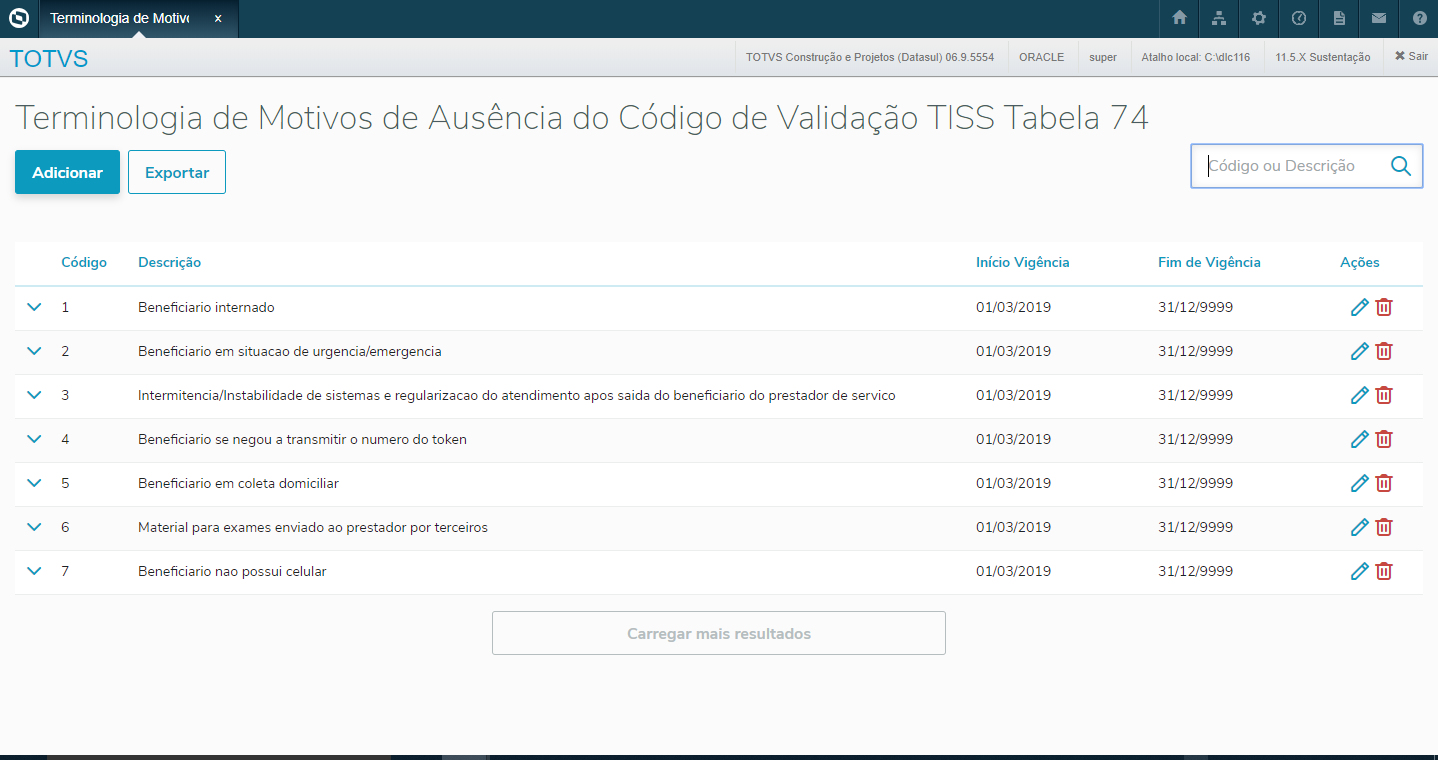
Task: Click the 11.5.X Sustentação label
Action: [x=1323, y=57]
